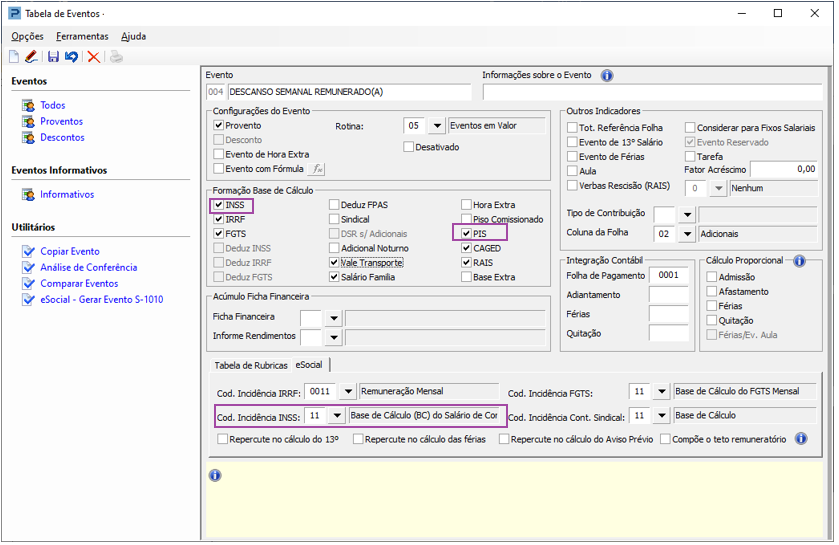The width and height of the screenshot is (839, 545).
Task: Click the info icon after Compõe o teto remuneratório
Action: pyautogui.click(x=801, y=439)
